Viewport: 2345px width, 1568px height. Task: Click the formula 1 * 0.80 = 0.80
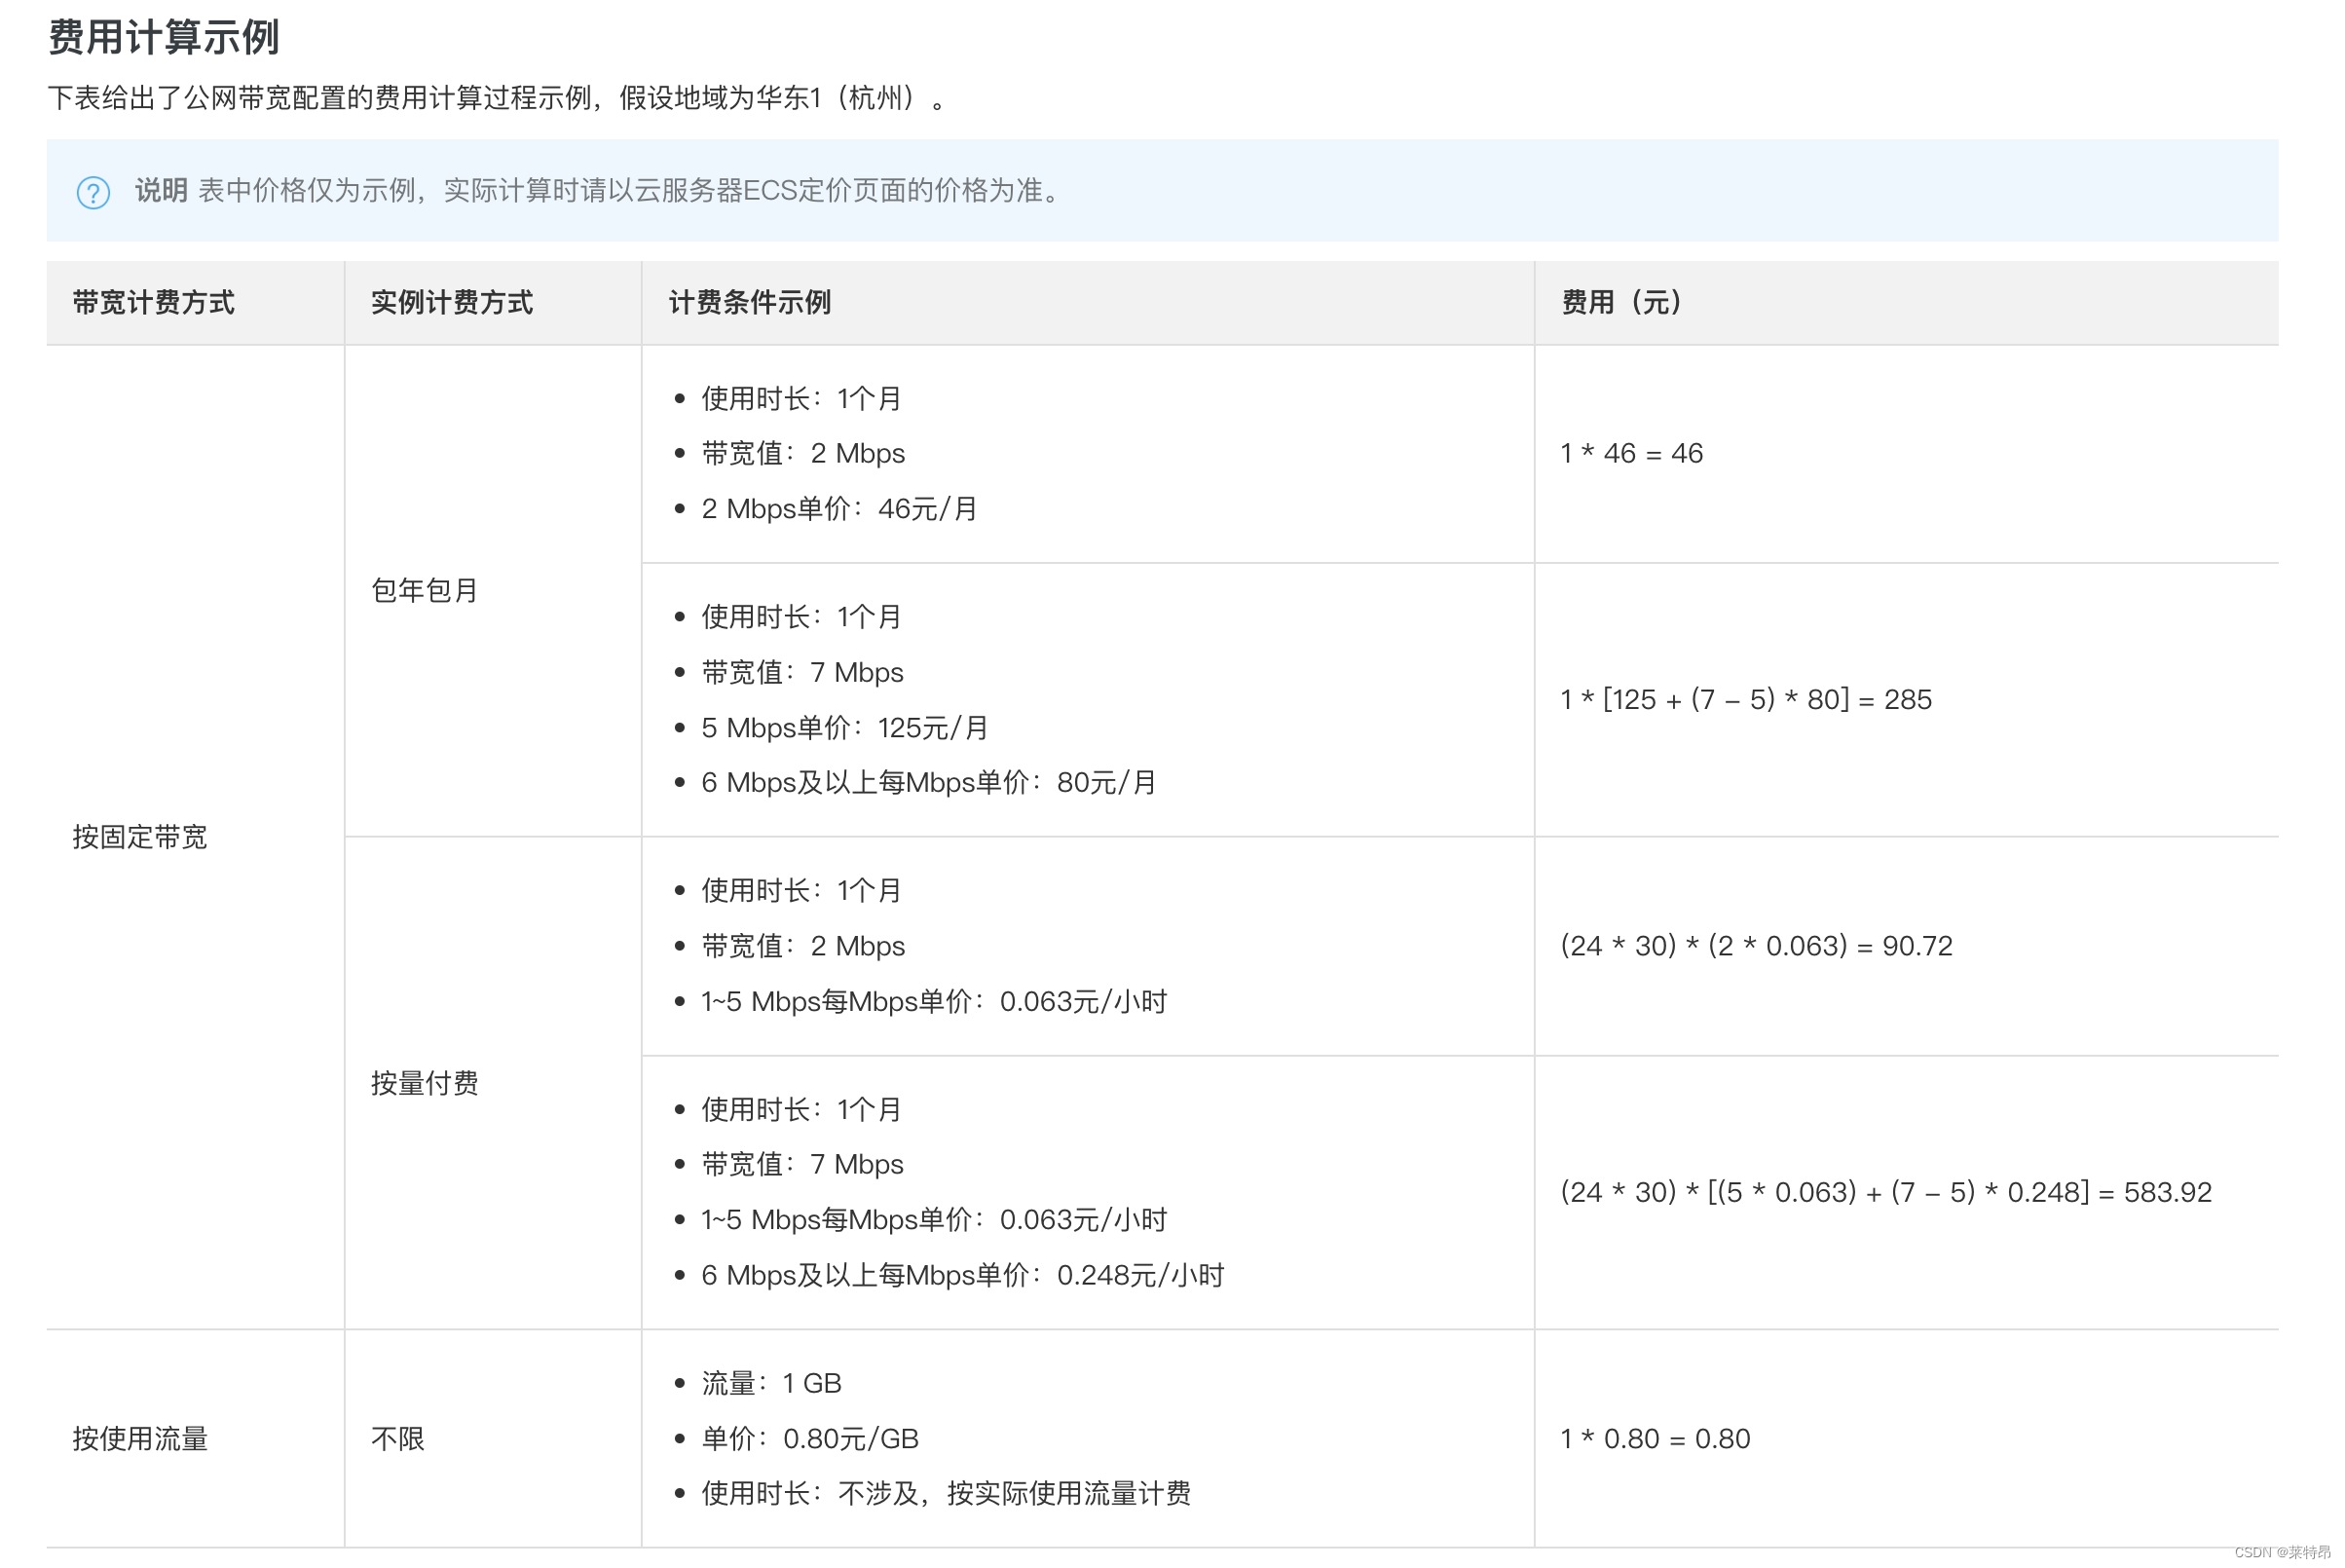[x=1654, y=1438]
